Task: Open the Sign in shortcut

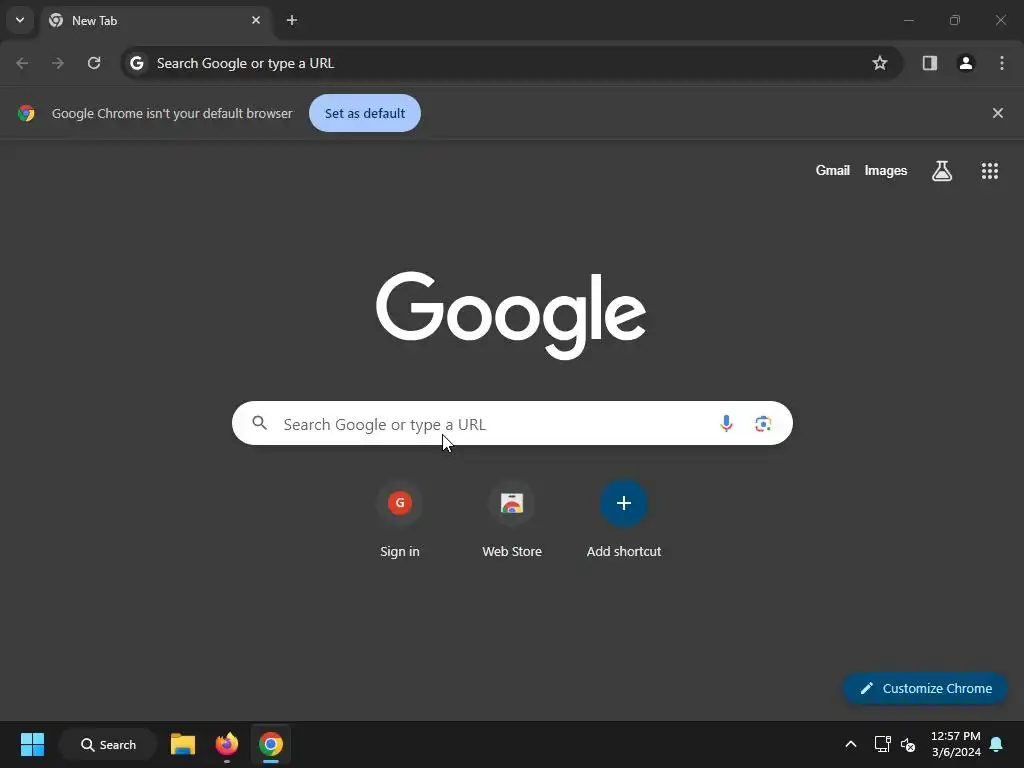Action: [x=400, y=519]
